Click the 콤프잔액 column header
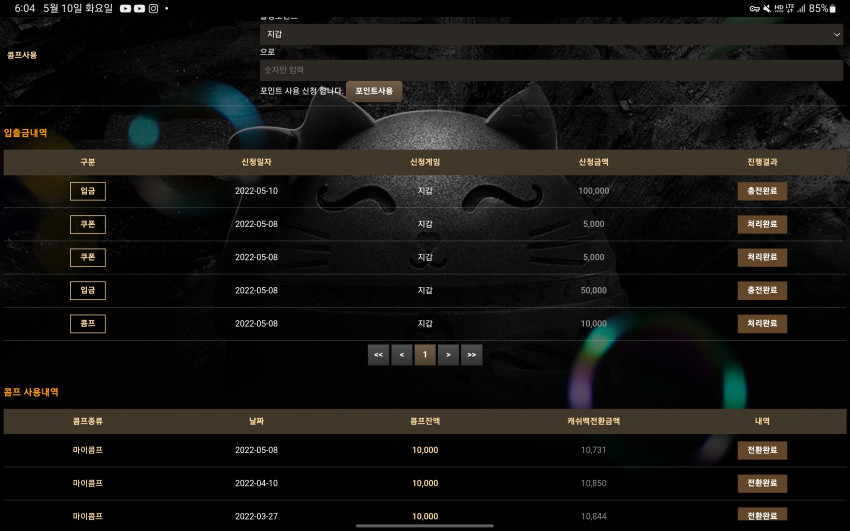The width and height of the screenshot is (850, 531). tap(425, 421)
